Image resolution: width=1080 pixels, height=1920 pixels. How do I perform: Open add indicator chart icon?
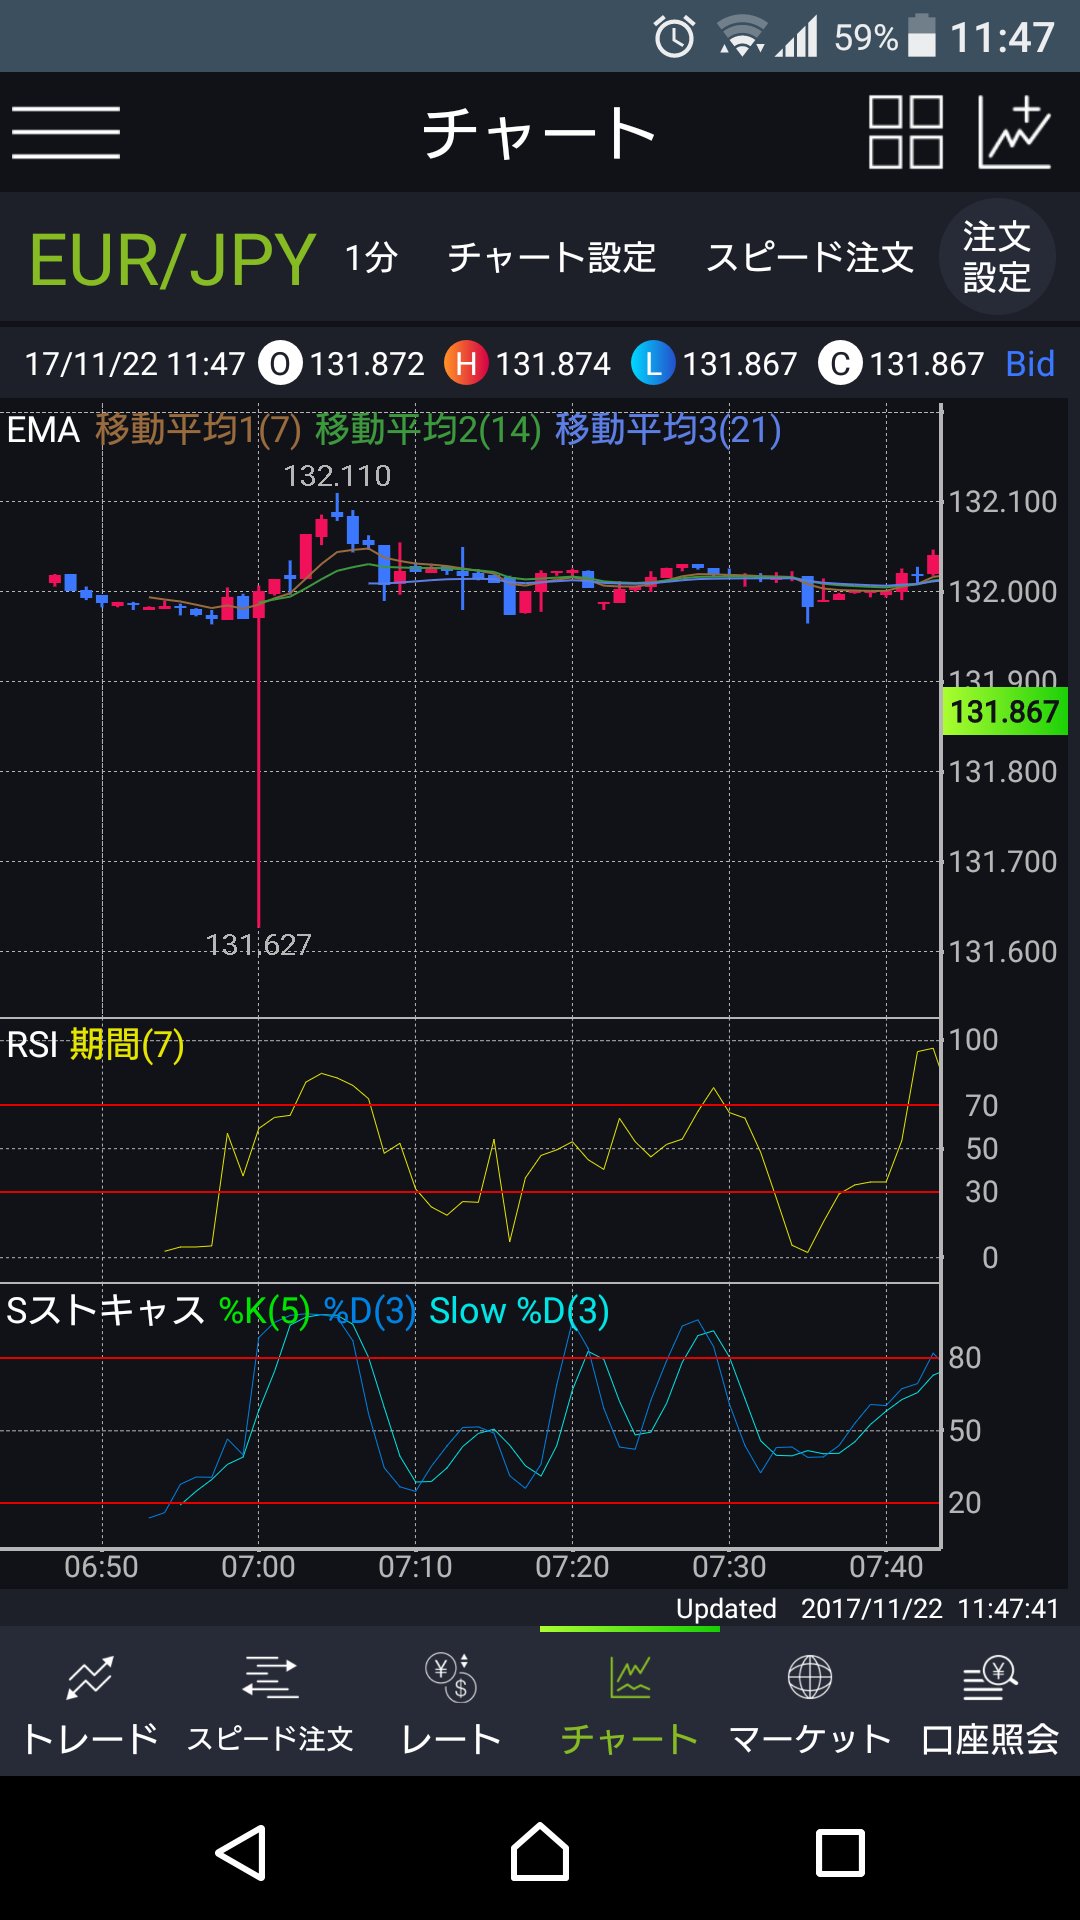[1015, 132]
